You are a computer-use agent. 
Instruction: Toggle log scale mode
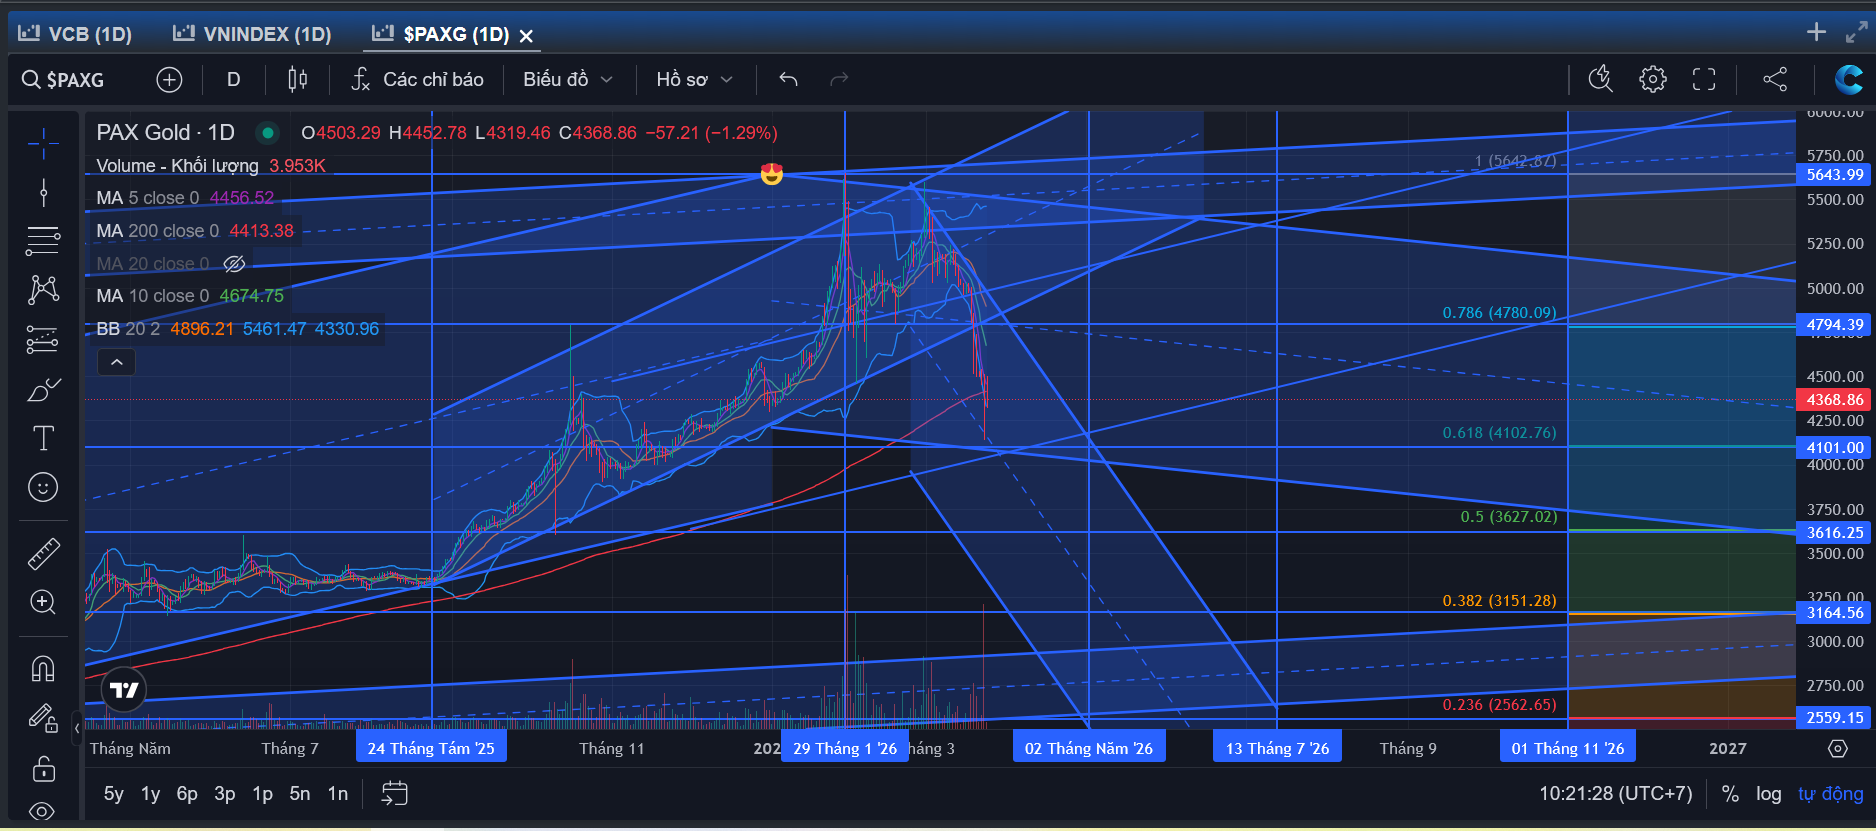1769,794
